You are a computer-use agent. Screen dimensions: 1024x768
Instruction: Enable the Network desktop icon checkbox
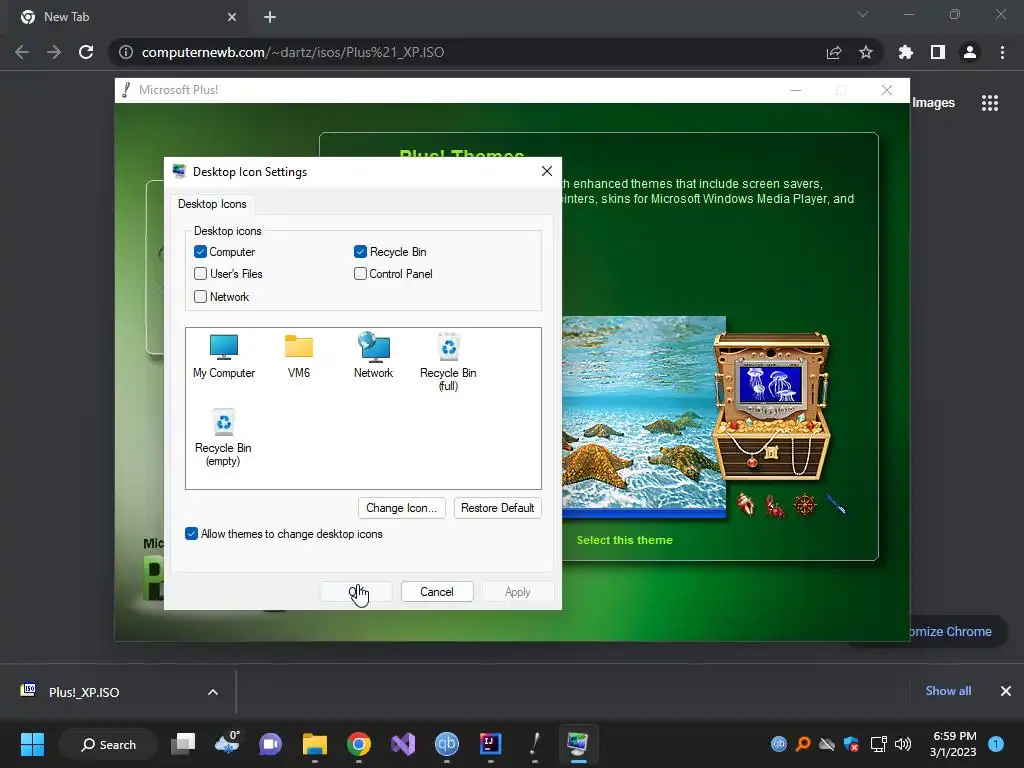click(x=200, y=296)
